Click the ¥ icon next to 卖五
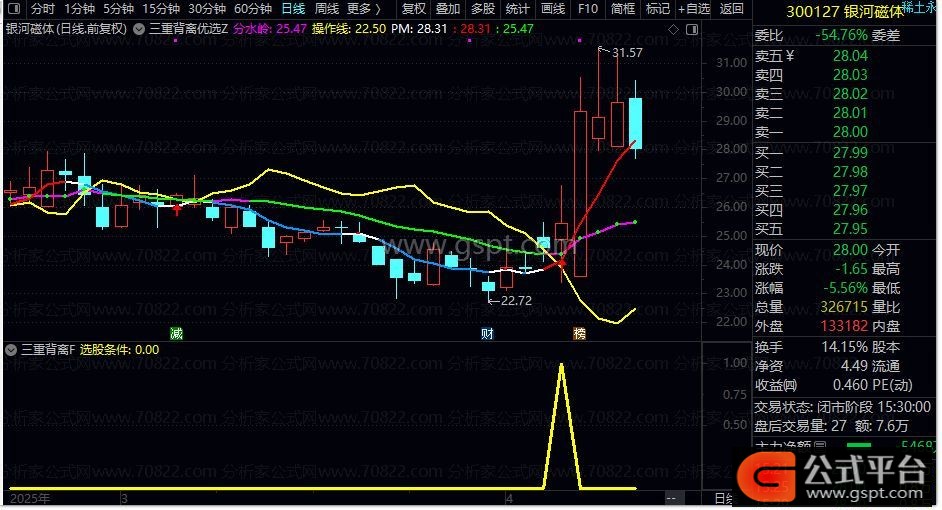Viewport: 942px width, 510px height. pyautogui.click(x=790, y=56)
